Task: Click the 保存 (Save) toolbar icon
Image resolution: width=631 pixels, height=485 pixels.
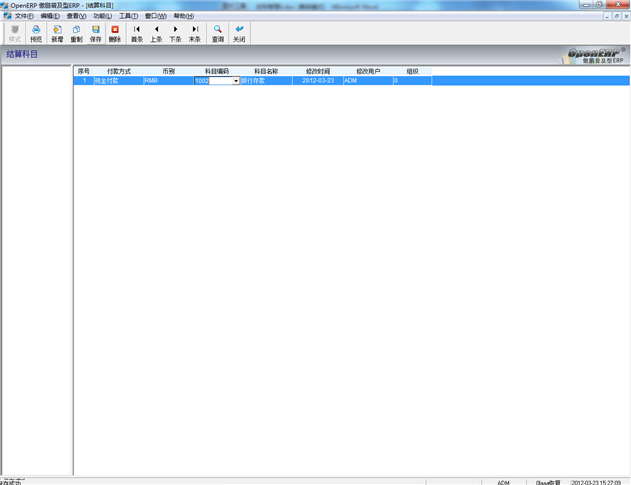Action: pos(95,33)
